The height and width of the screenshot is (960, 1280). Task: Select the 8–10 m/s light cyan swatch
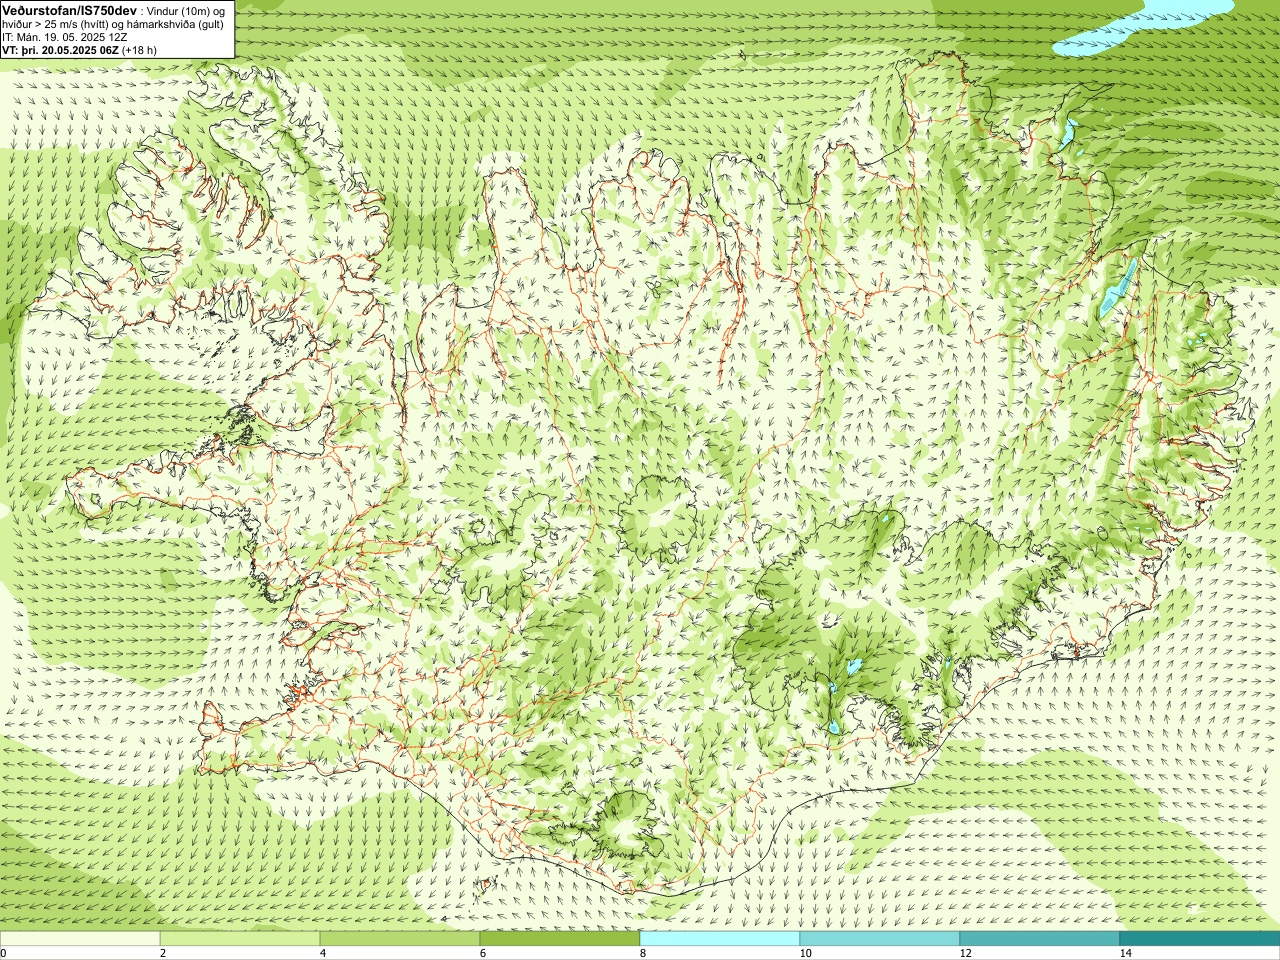(x=720, y=939)
